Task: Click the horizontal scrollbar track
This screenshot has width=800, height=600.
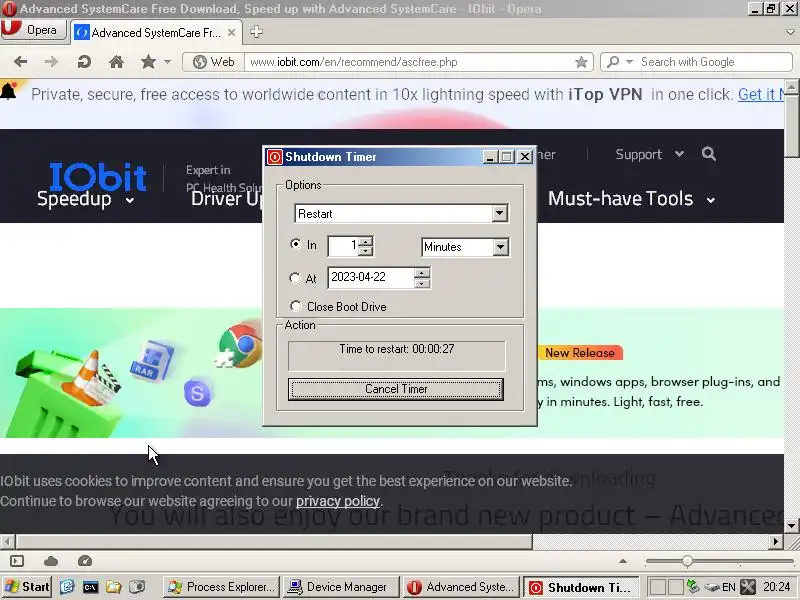Action: pos(650,541)
